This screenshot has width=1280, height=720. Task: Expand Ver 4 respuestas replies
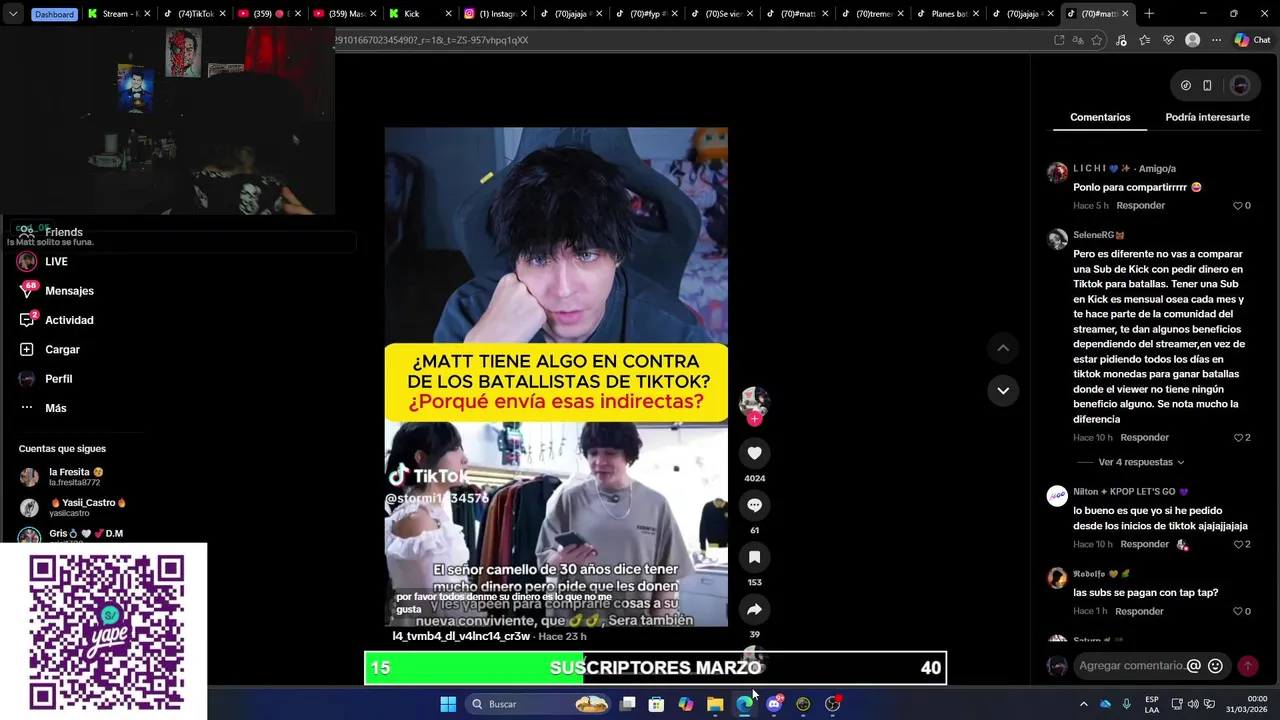coord(1141,462)
